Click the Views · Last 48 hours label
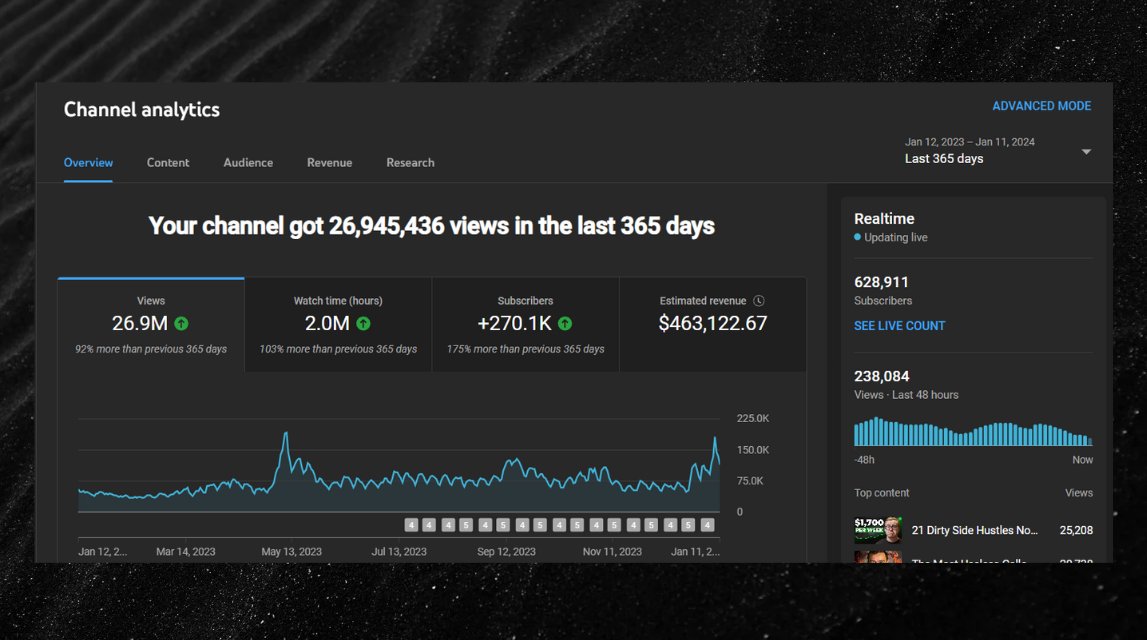Image resolution: width=1147 pixels, height=640 pixels. (906, 395)
